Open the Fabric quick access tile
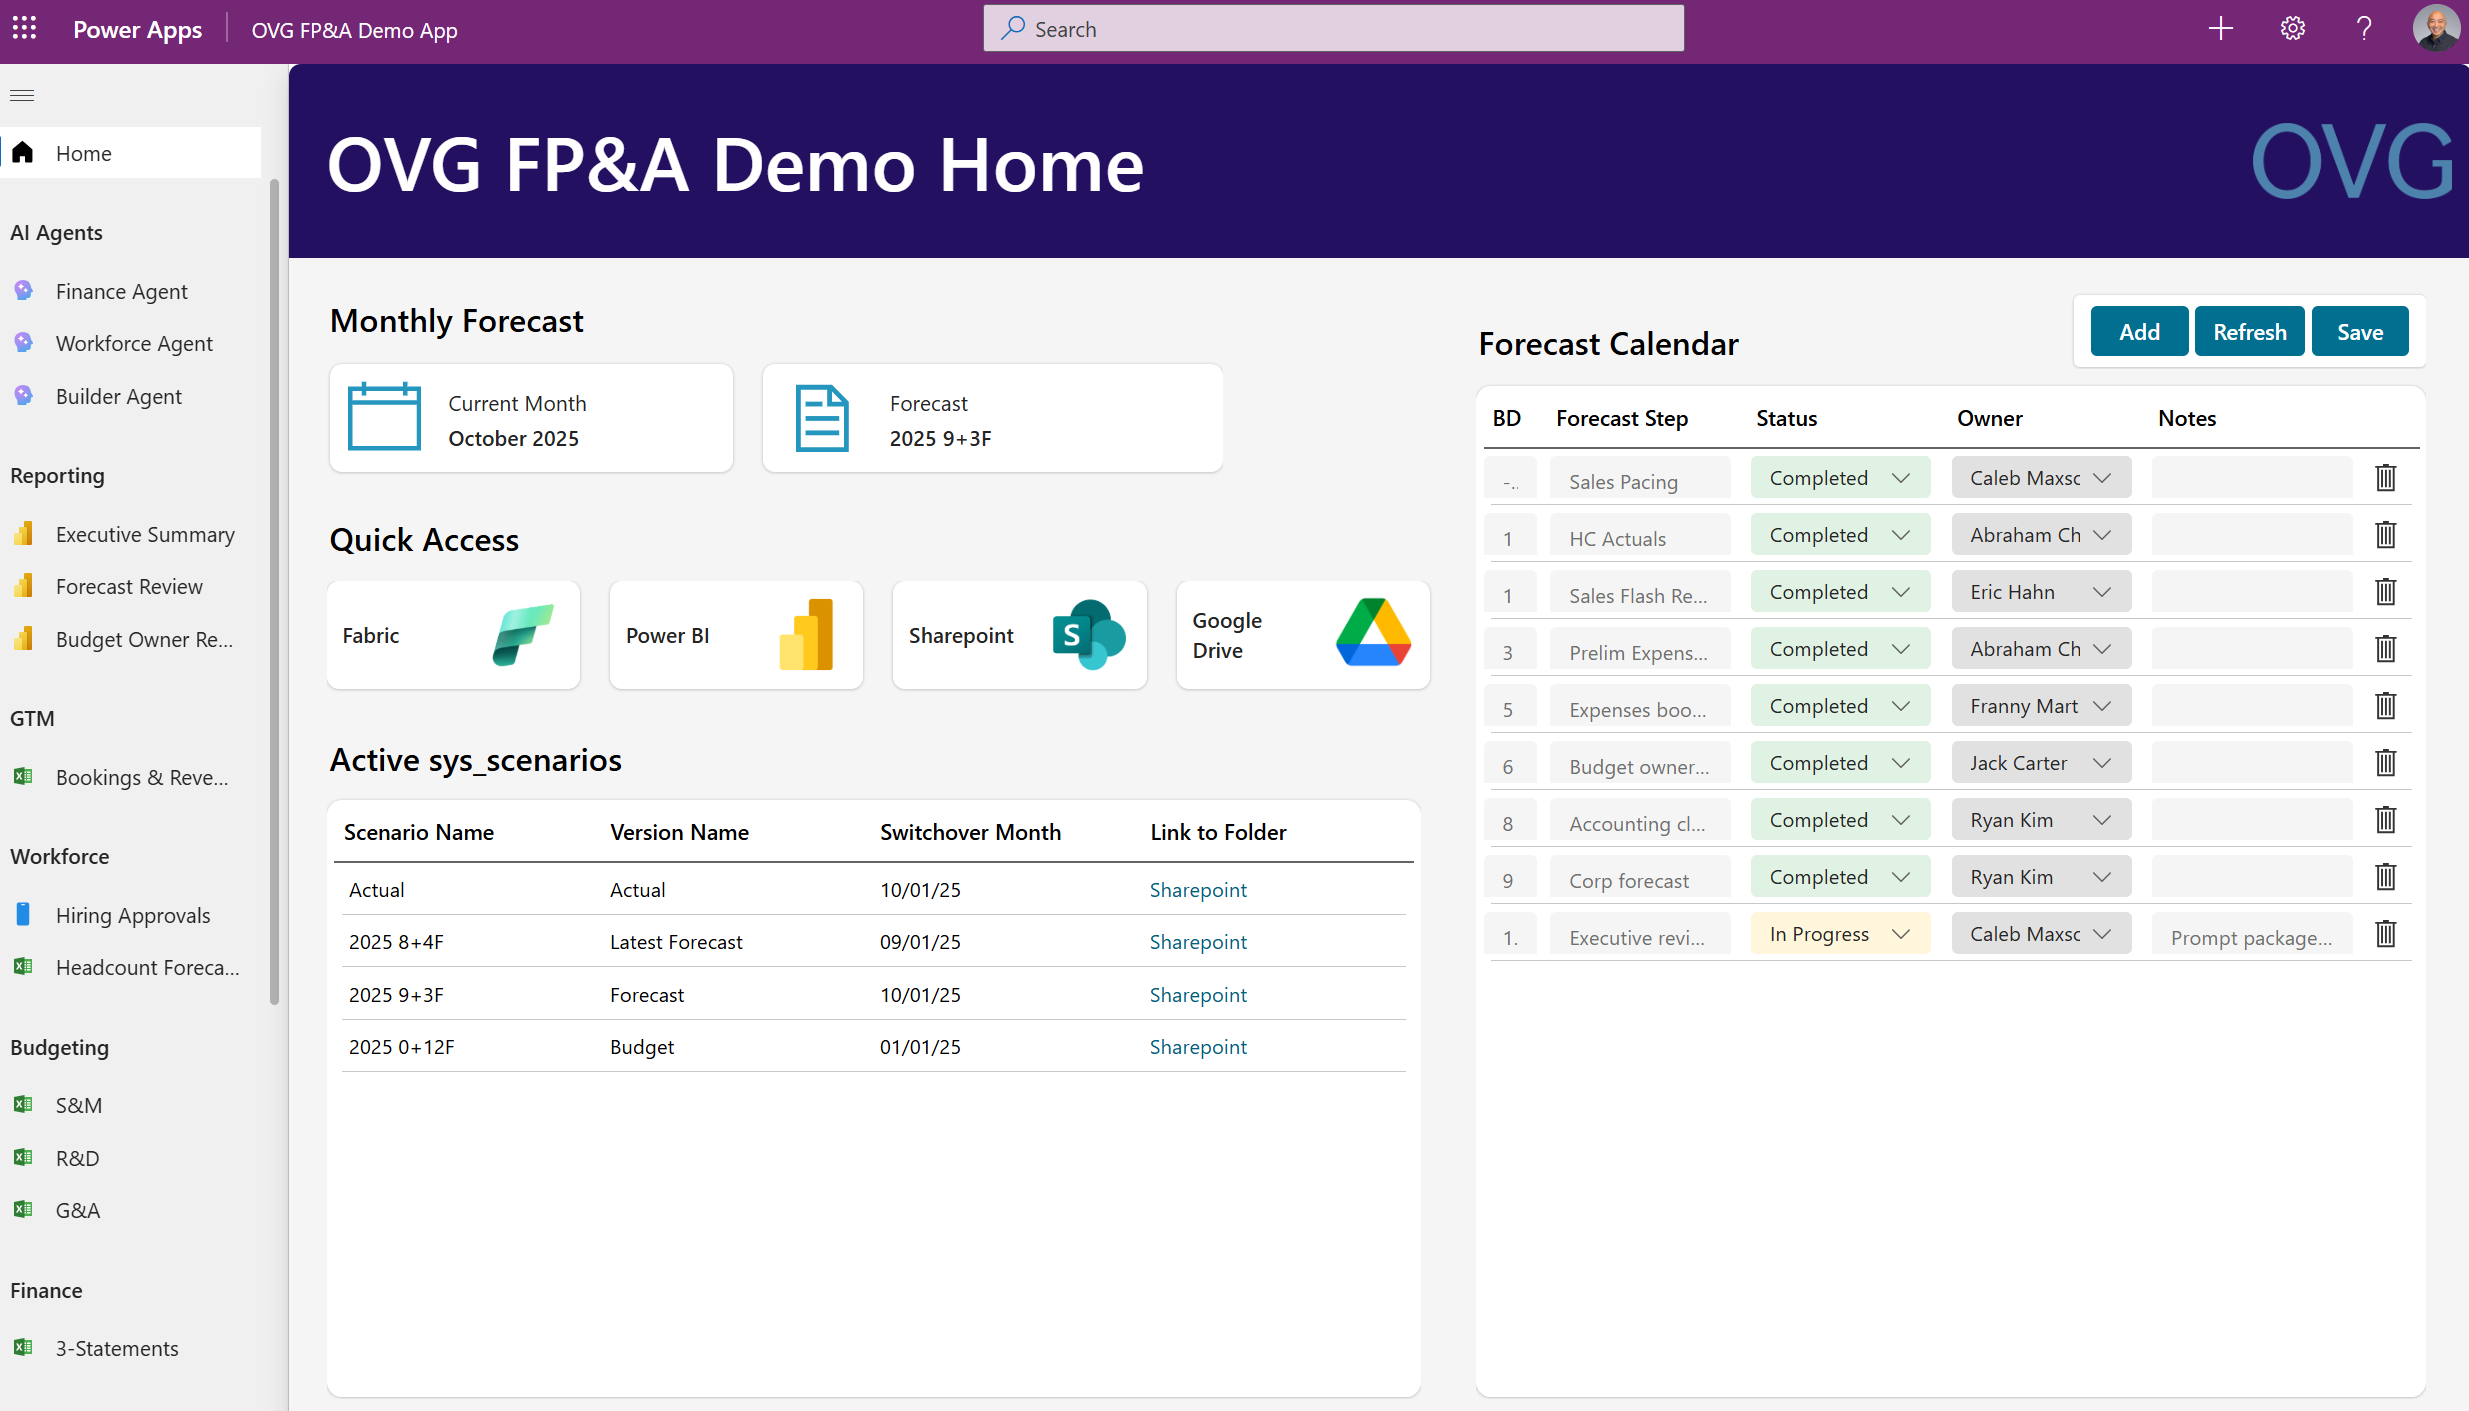 (453, 635)
